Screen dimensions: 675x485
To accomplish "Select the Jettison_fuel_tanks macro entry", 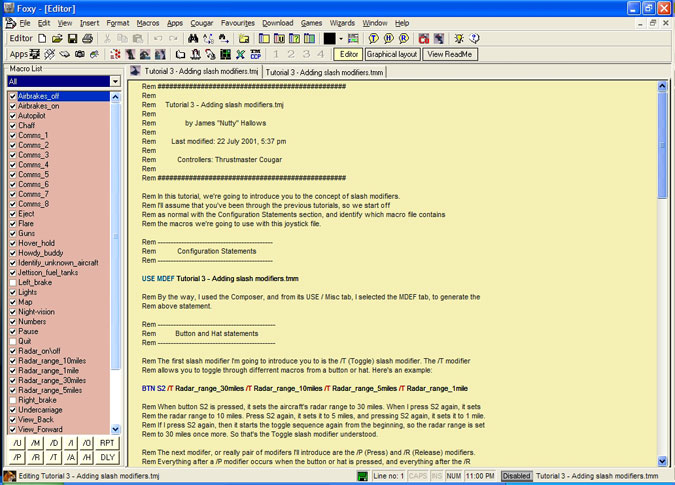I will [48, 272].
